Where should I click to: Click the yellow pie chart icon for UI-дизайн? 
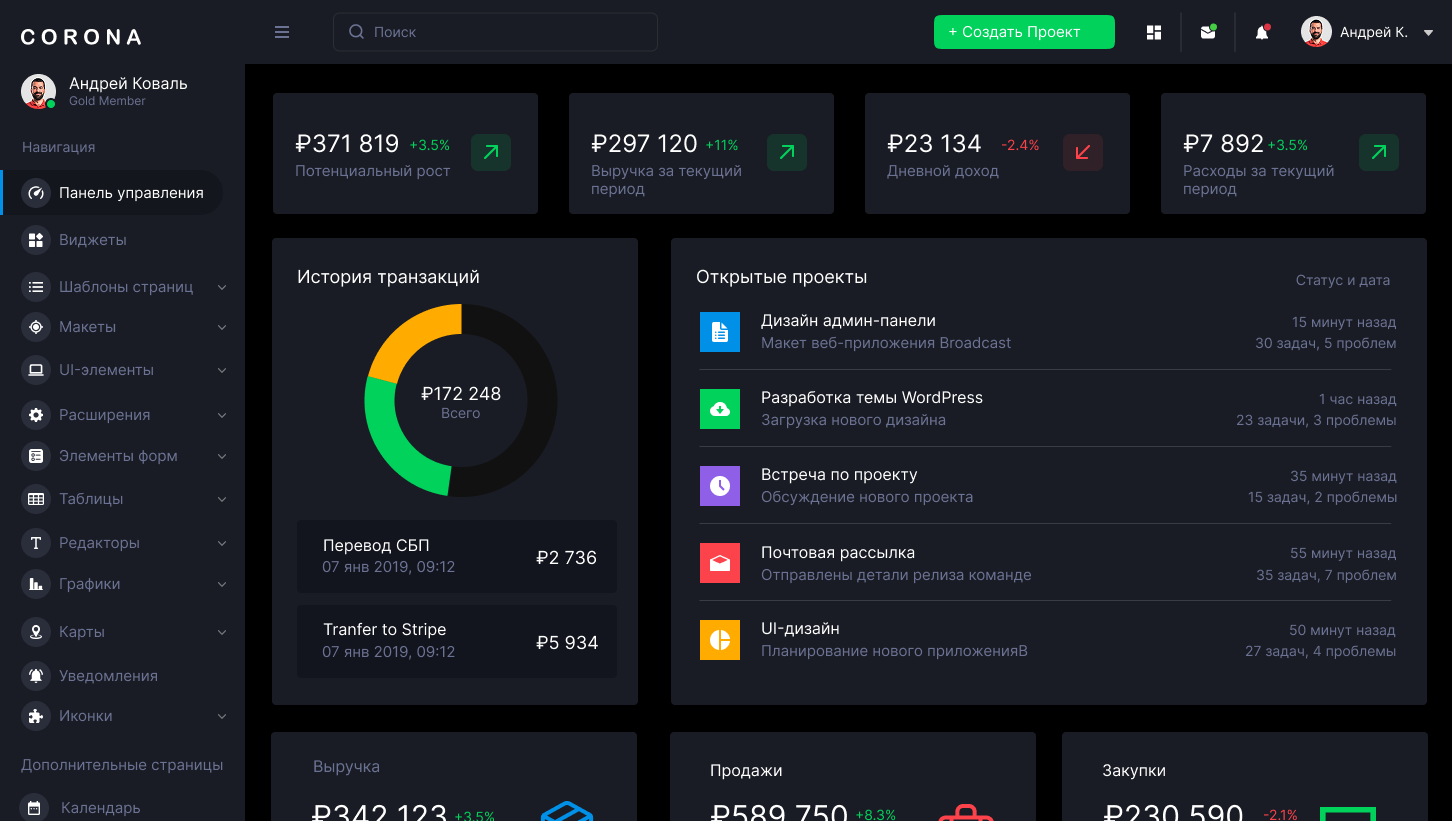point(720,640)
